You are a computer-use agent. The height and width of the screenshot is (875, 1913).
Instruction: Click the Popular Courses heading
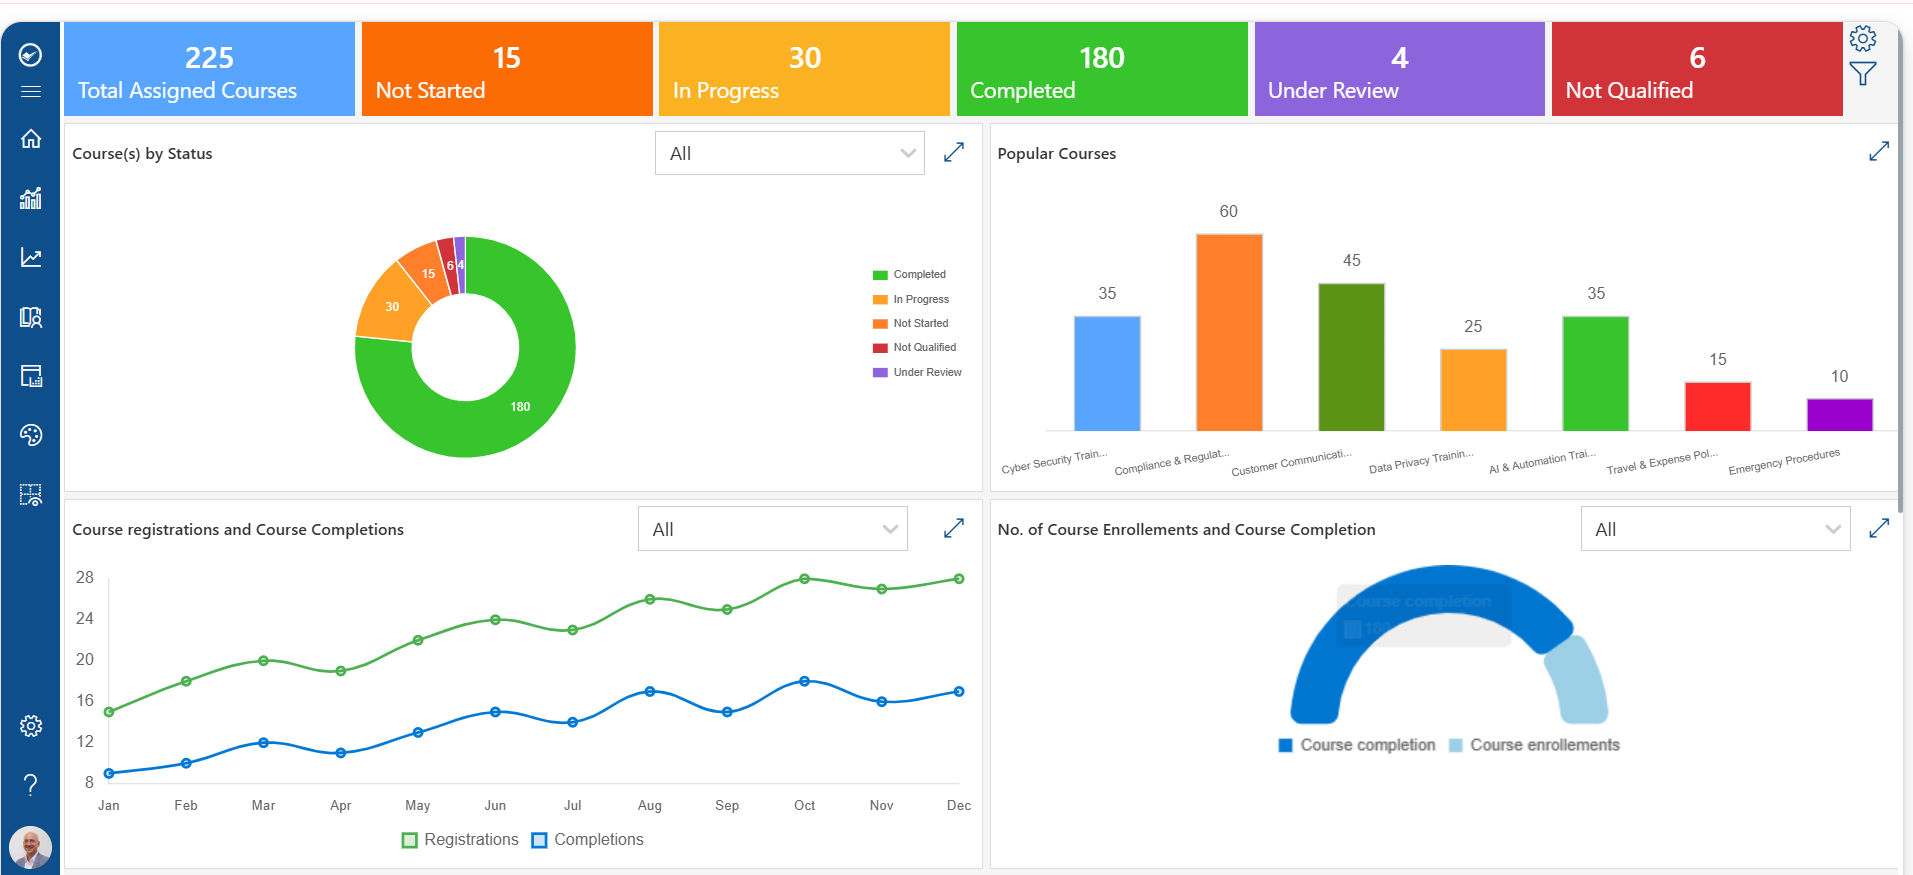(1057, 153)
